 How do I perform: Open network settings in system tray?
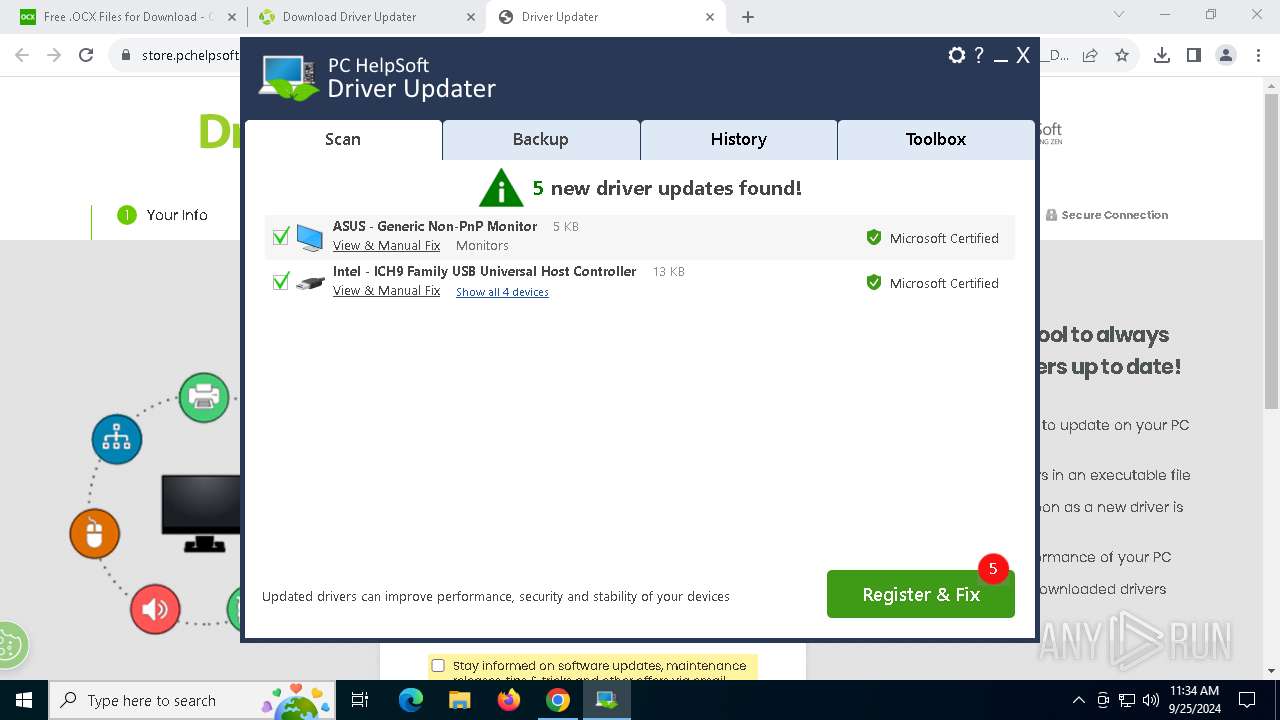(1127, 700)
